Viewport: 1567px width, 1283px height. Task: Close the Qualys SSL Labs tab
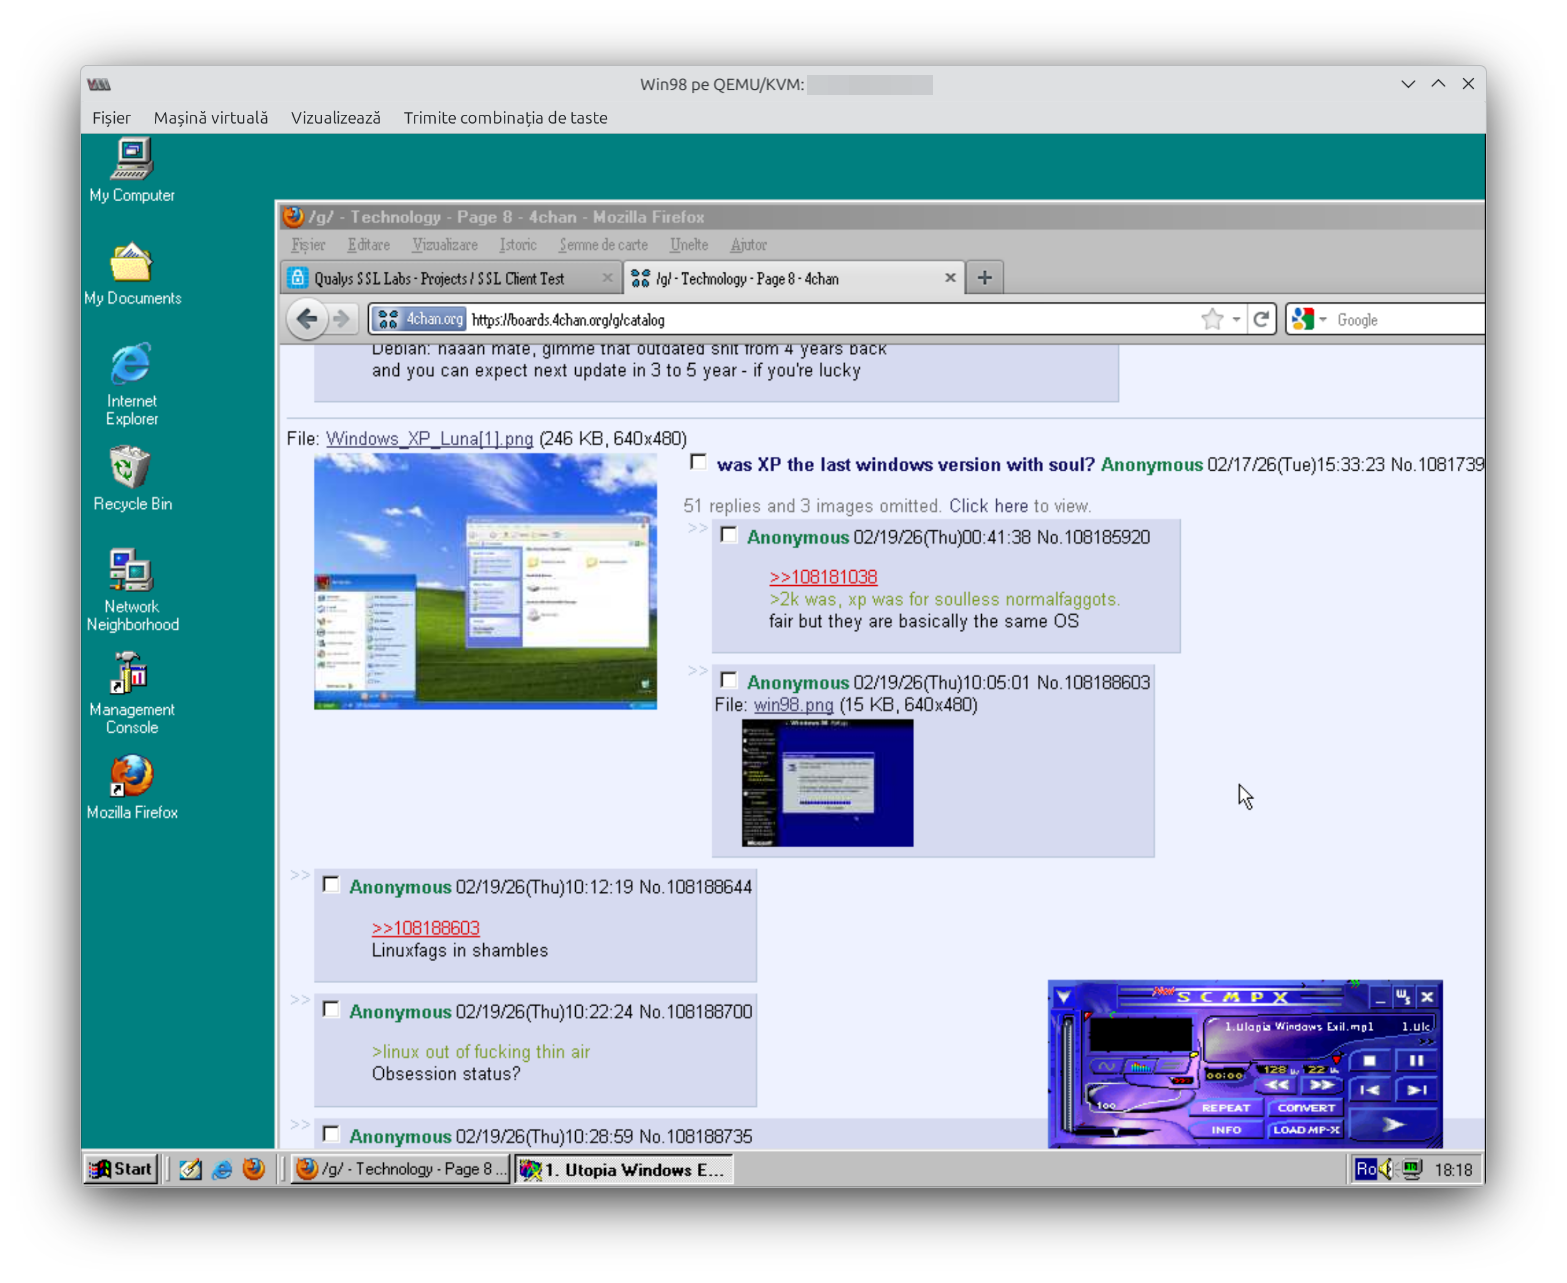point(607,278)
